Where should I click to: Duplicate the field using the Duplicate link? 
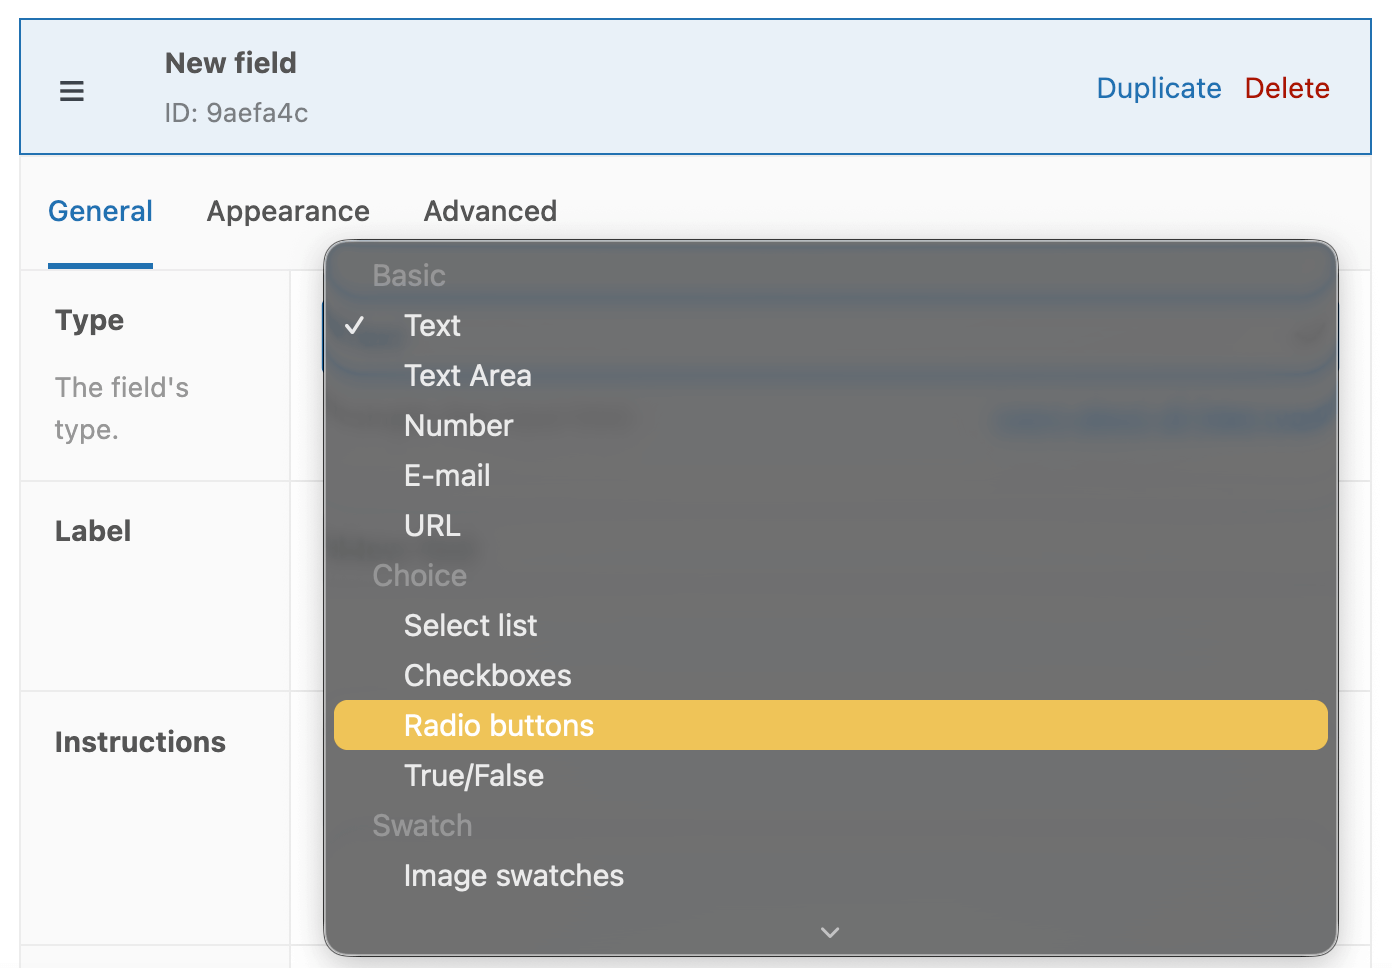click(1159, 88)
